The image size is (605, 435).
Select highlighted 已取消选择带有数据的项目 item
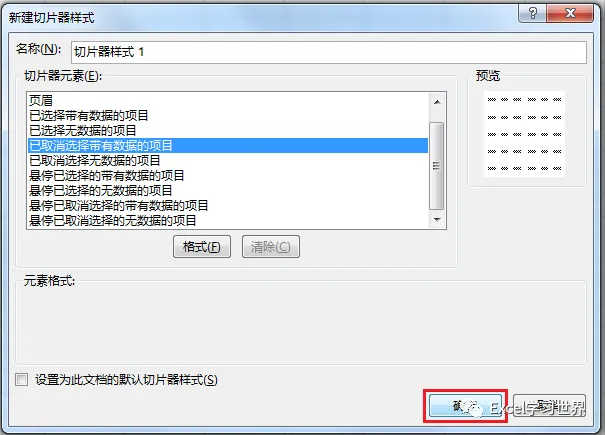[x=228, y=146]
